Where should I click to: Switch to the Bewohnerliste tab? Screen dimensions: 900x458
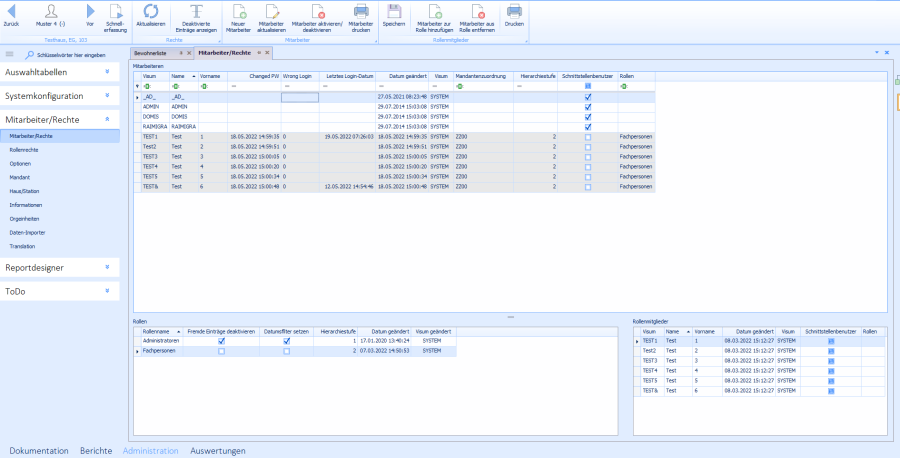pyautogui.click(x=152, y=51)
